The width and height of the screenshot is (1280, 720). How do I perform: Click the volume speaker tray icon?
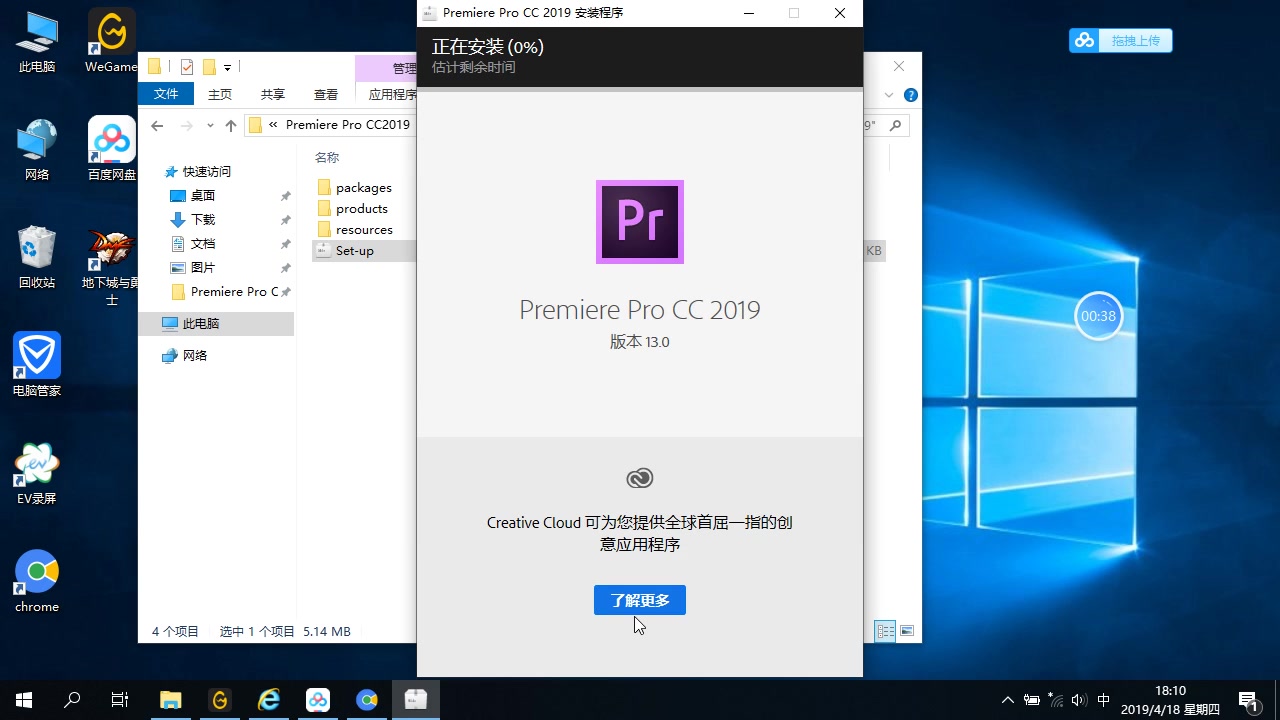coord(1079,700)
